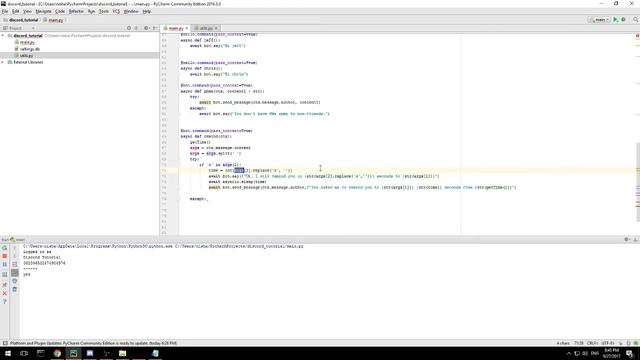Select utils.py in the project tree

tap(26, 56)
